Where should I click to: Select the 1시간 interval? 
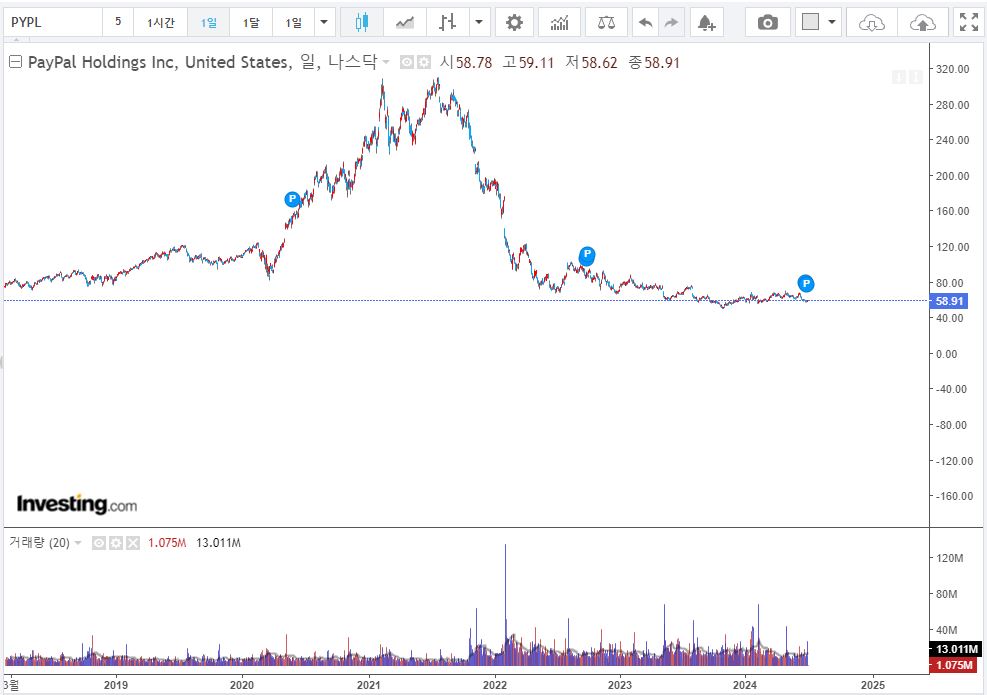tap(161, 23)
